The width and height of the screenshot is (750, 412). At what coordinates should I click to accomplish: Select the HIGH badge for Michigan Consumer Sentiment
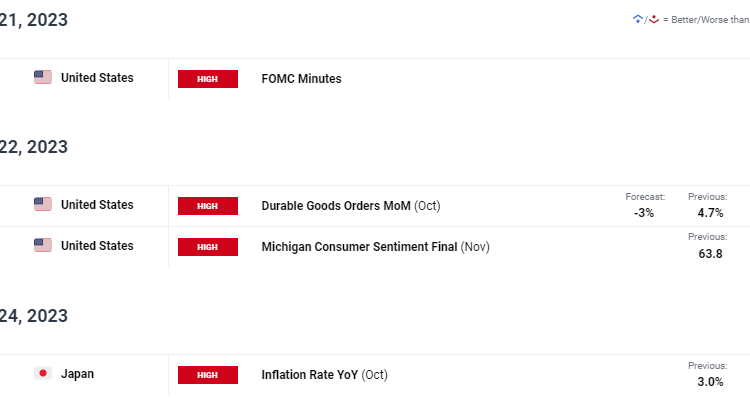click(208, 246)
